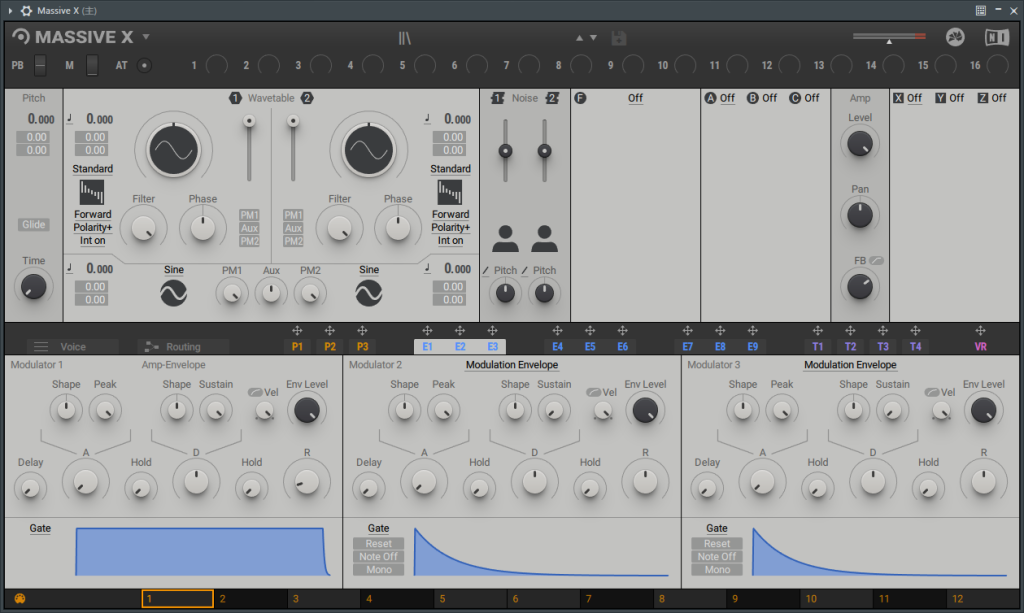Open the Massive X header dropdown arrow
This screenshot has height=613, width=1024.
[x=146, y=37]
